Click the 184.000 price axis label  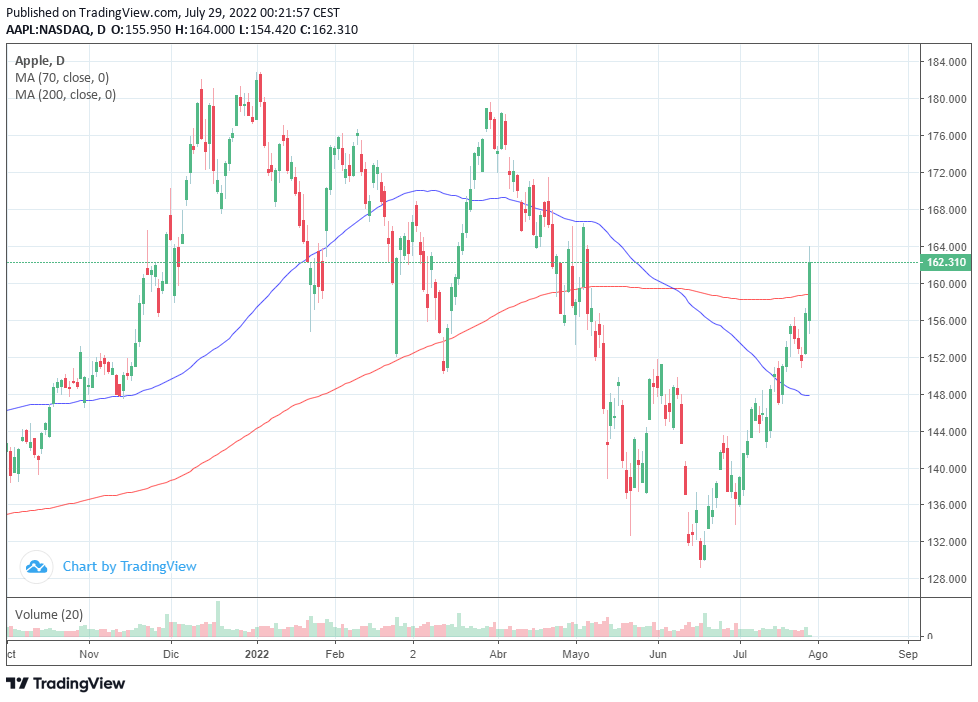pos(947,62)
